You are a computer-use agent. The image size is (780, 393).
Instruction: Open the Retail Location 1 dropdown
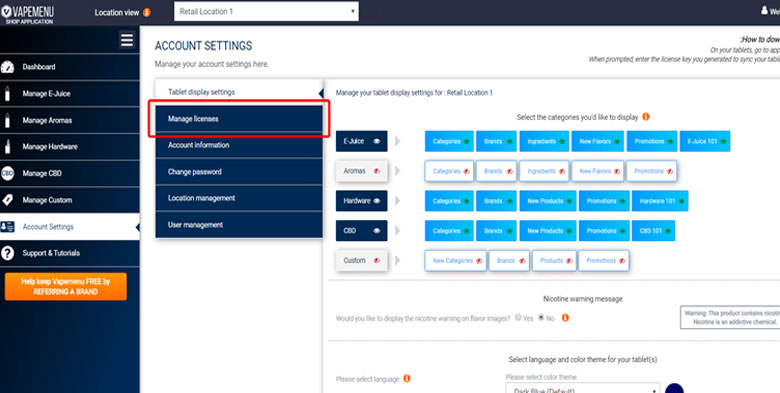pyautogui.click(x=266, y=11)
